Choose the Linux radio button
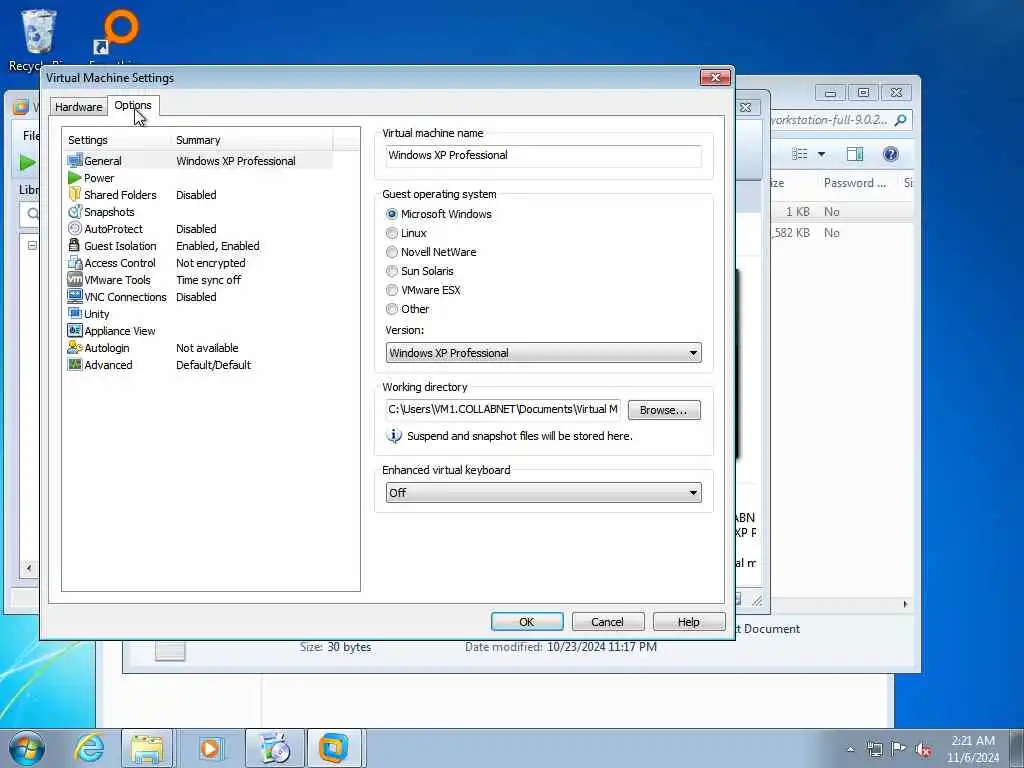Image resolution: width=1024 pixels, height=768 pixels. 392,233
